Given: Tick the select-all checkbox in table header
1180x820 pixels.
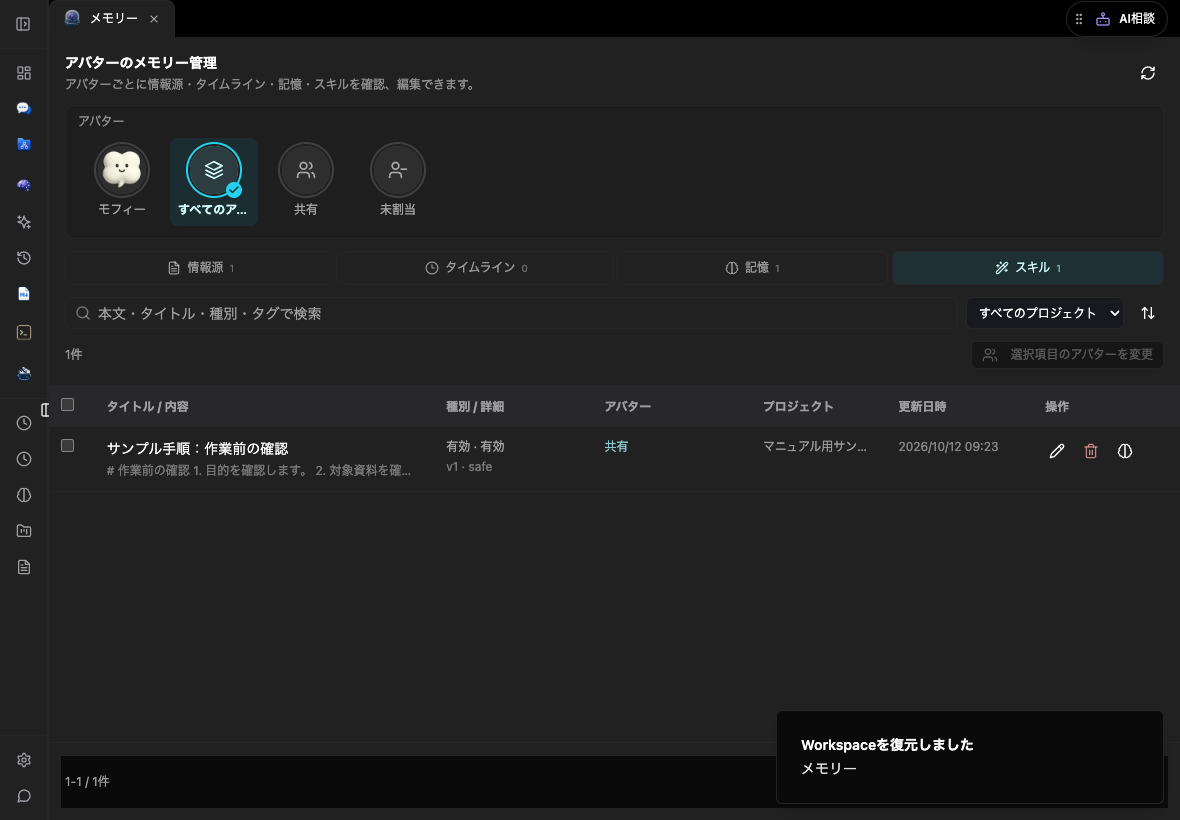Looking at the screenshot, I should pos(68,405).
